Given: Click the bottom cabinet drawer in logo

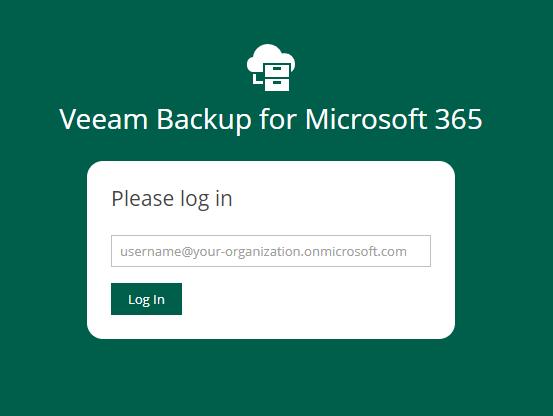Looking at the screenshot, I should coord(277,85).
